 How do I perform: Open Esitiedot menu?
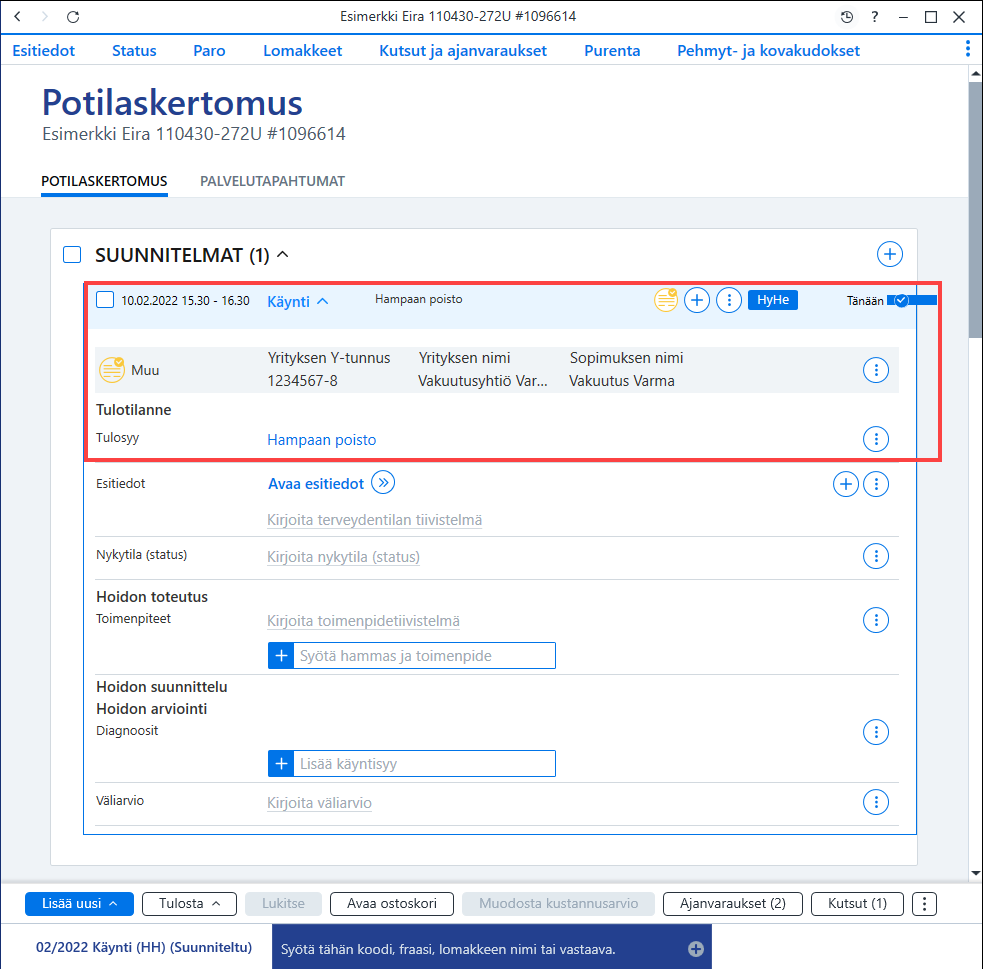pos(43,51)
